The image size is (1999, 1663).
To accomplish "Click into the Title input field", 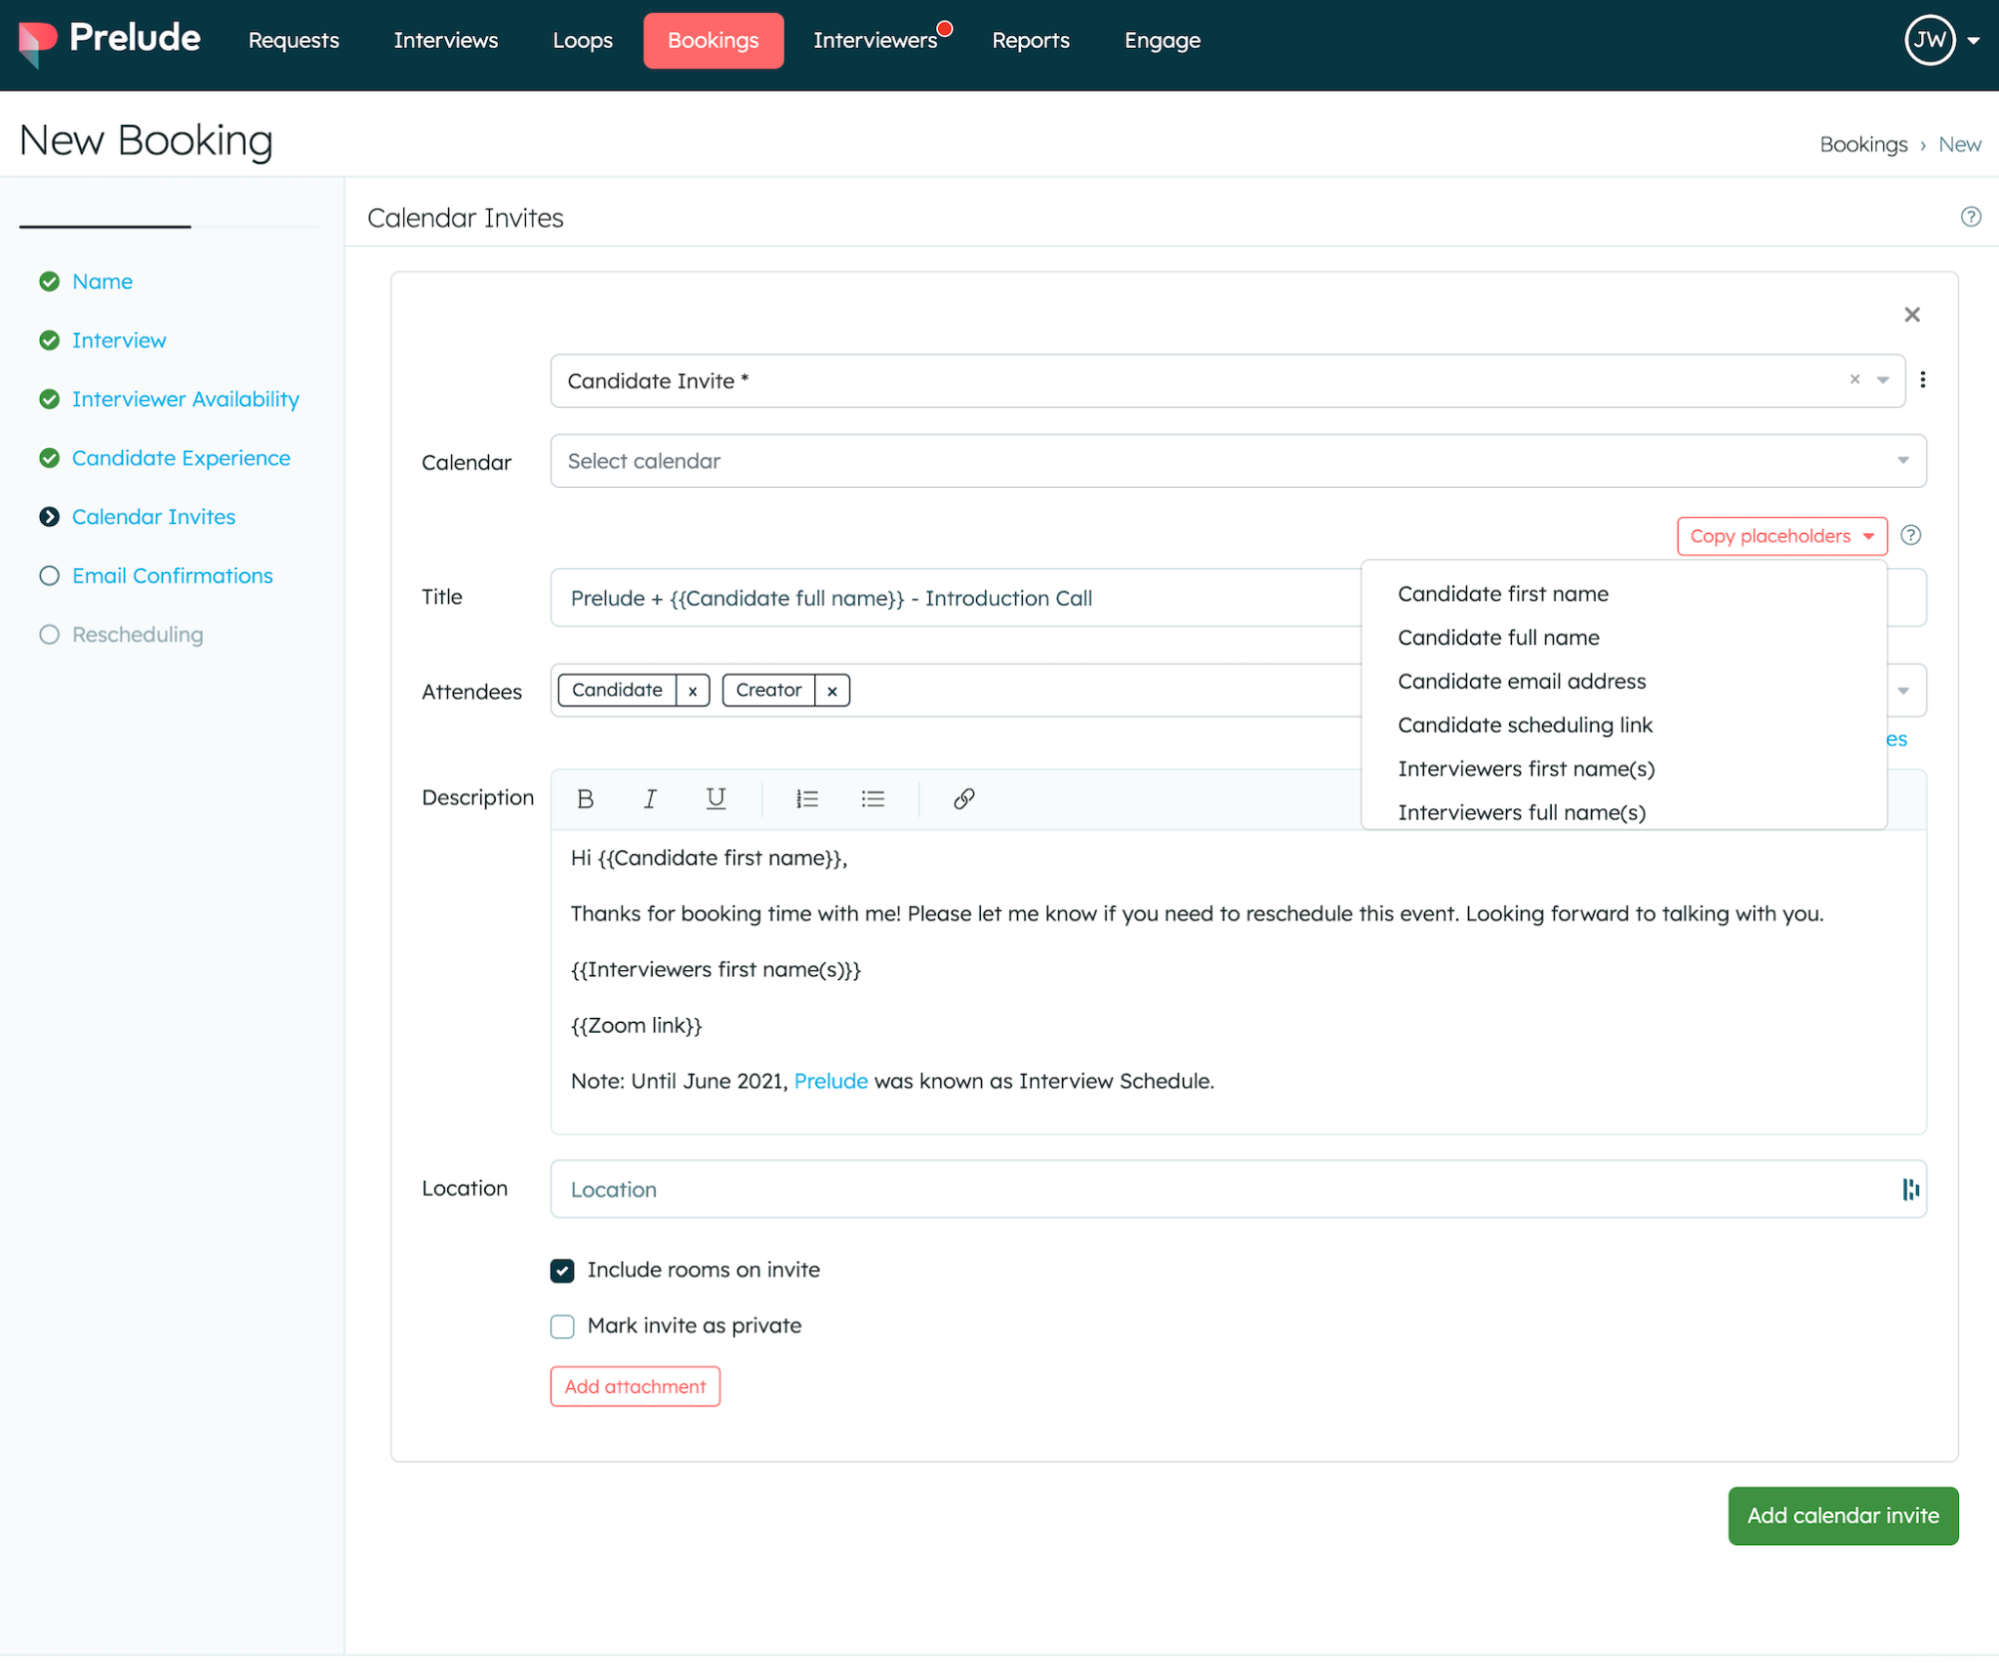I will 950,598.
